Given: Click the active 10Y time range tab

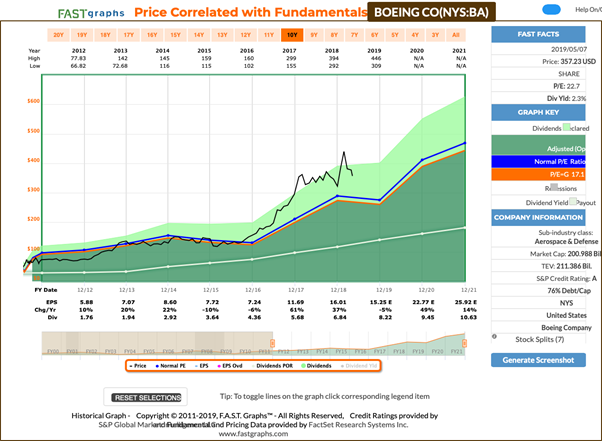Looking at the screenshot, I should pyautogui.click(x=292, y=35).
